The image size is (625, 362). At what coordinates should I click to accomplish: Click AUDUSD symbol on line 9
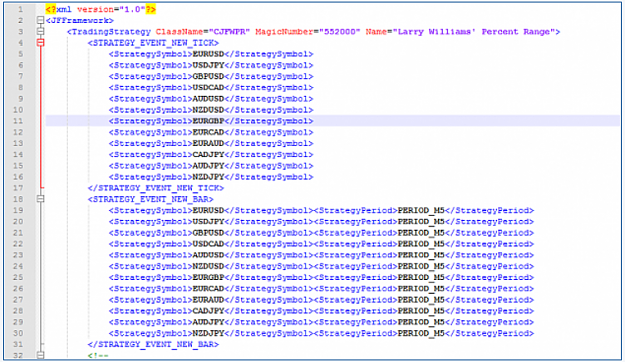coord(208,98)
